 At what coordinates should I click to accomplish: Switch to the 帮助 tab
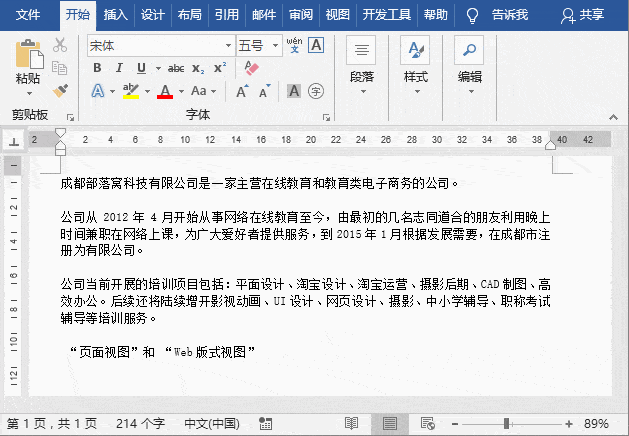click(436, 15)
